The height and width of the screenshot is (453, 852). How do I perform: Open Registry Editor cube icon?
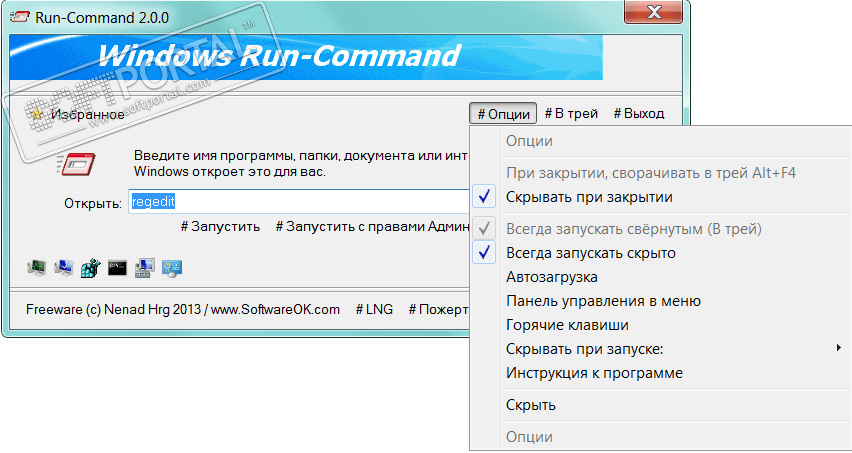[x=91, y=267]
